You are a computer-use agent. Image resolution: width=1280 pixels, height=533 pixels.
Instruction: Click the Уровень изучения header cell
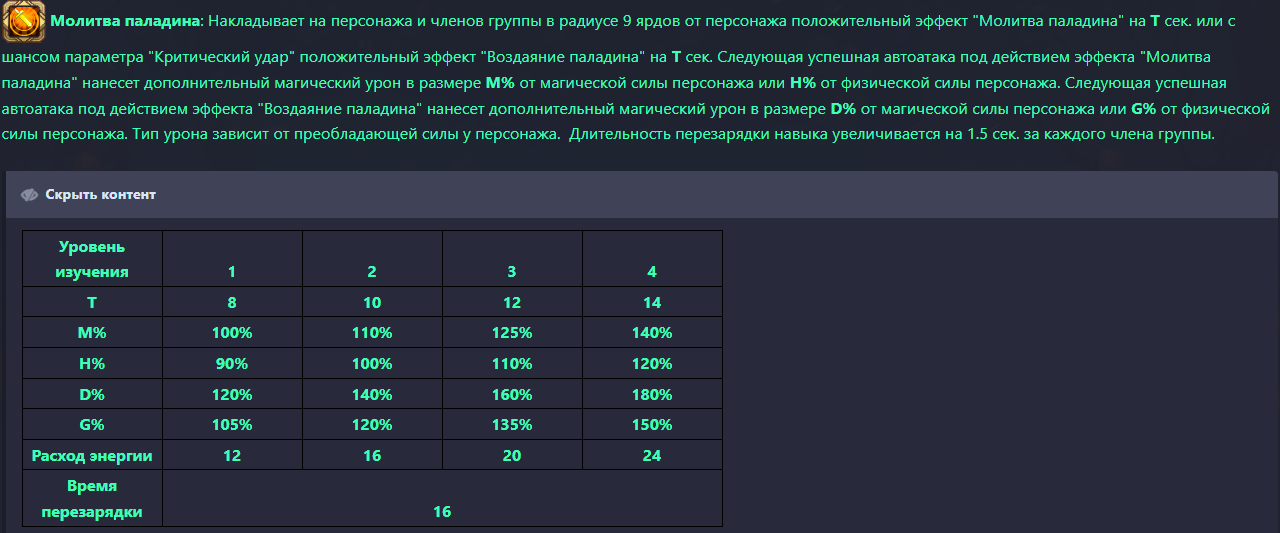pos(92,259)
